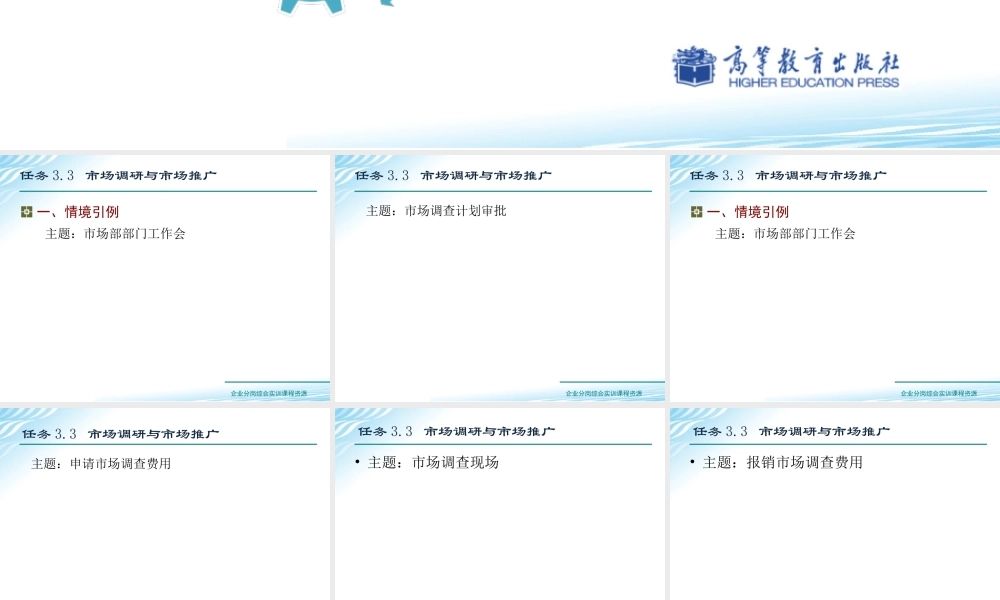Click 一、情境引例 heading on first slide
The width and height of the screenshot is (1000, 600).
tap(80, 211)
